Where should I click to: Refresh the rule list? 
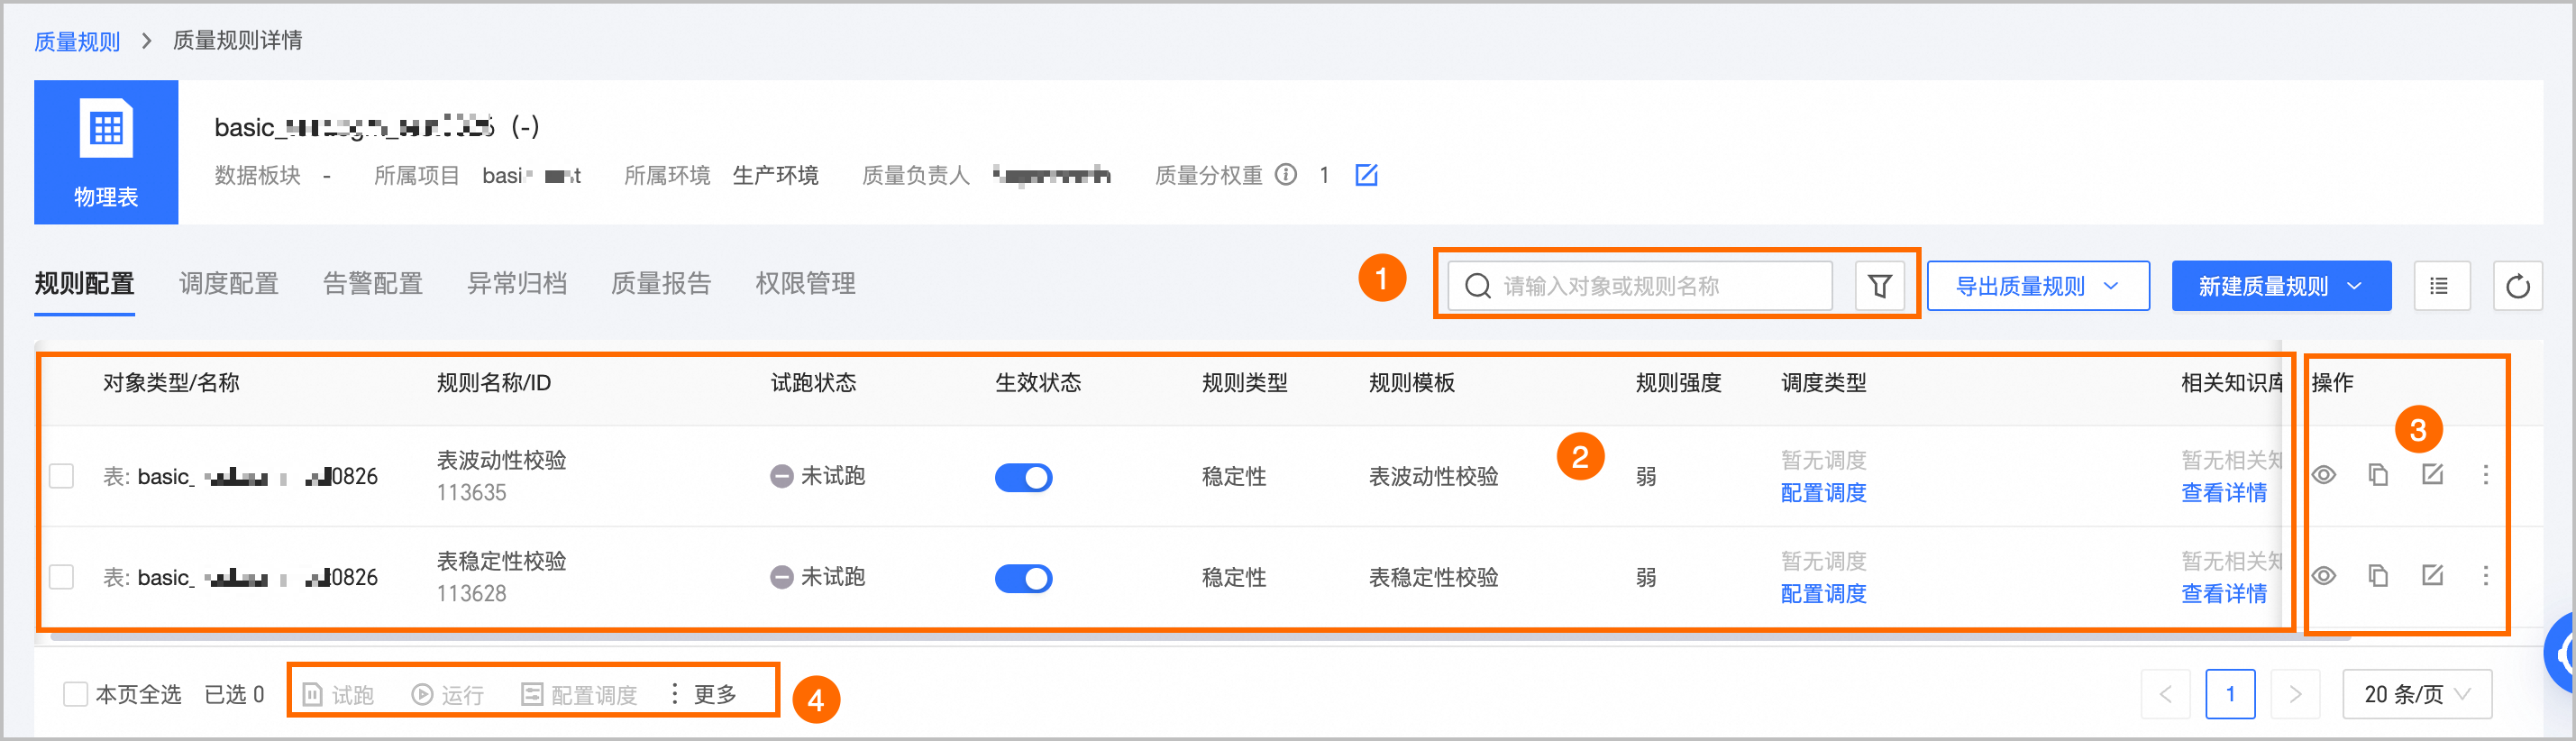point(2518,286)
